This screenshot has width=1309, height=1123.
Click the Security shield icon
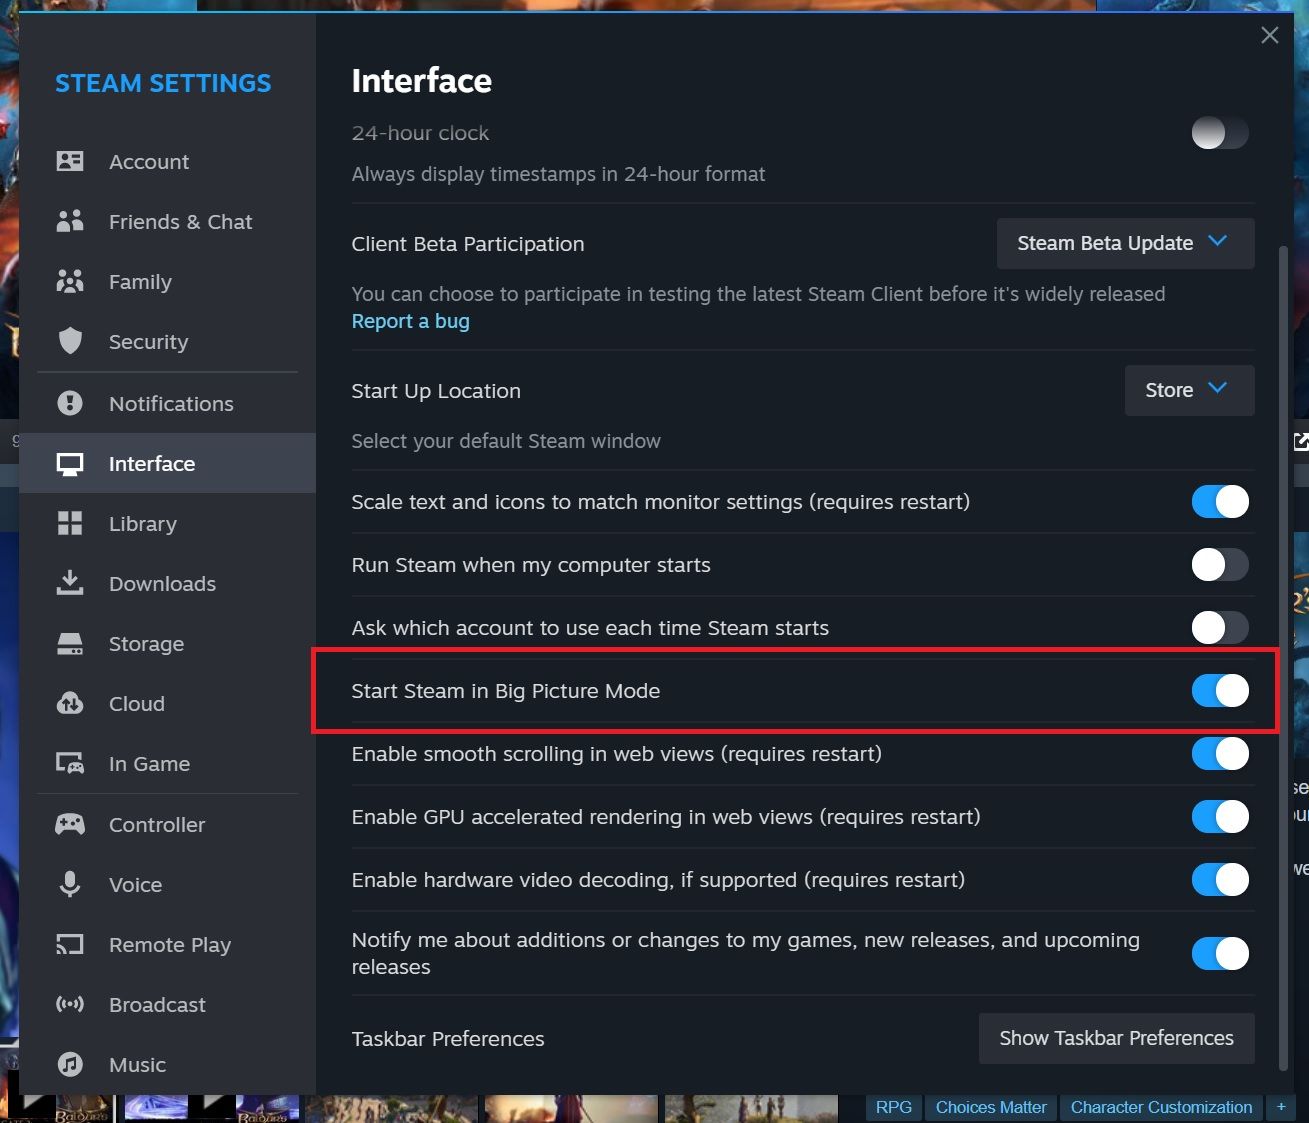pos(70,341)
